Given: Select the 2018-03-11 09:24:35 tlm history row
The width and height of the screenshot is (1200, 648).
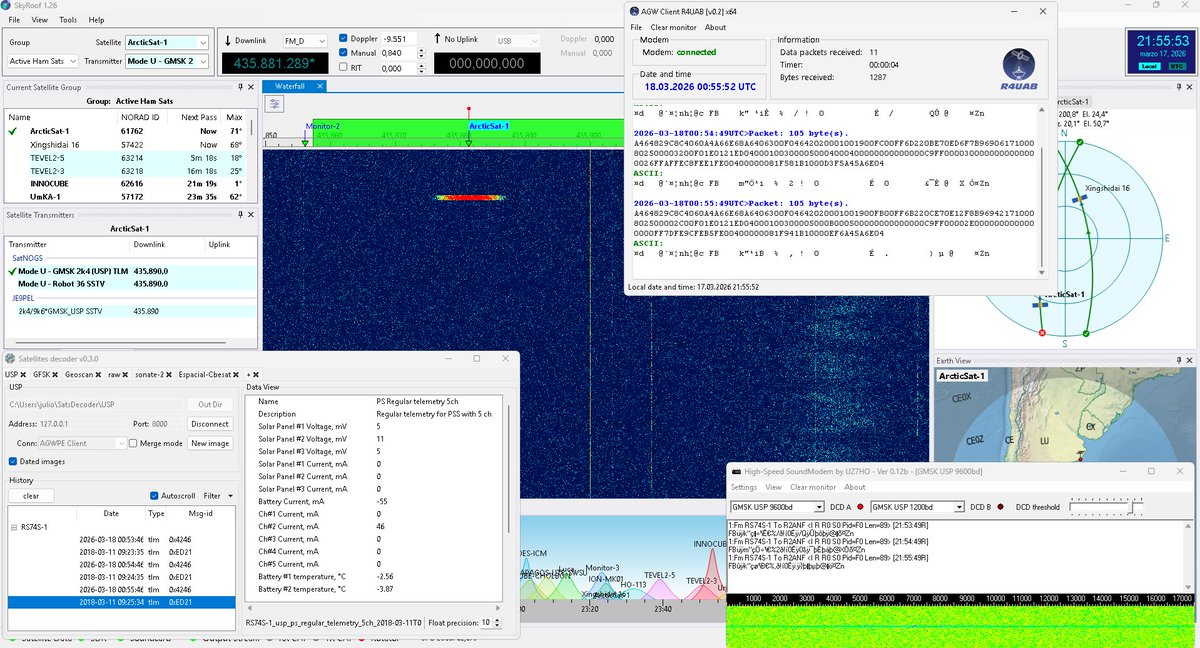Looking at the screenshot, I should (x=122, y=576).
